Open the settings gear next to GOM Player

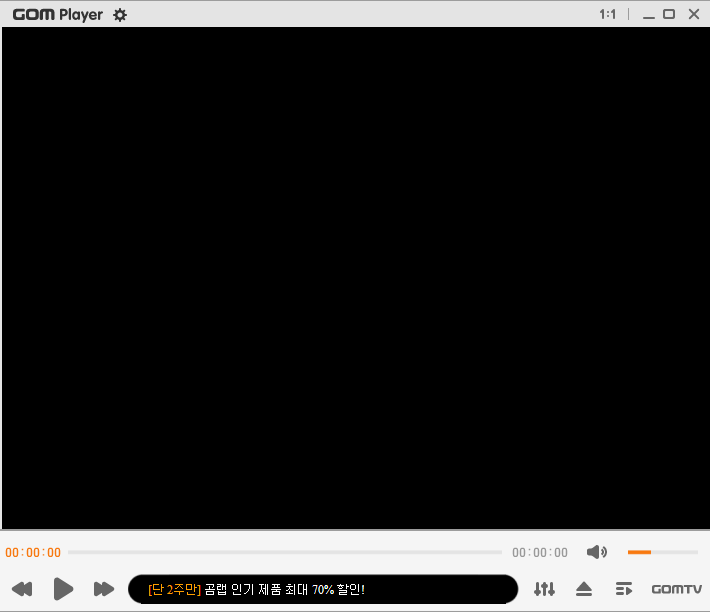pyautogui.click(x=120, y=15)
